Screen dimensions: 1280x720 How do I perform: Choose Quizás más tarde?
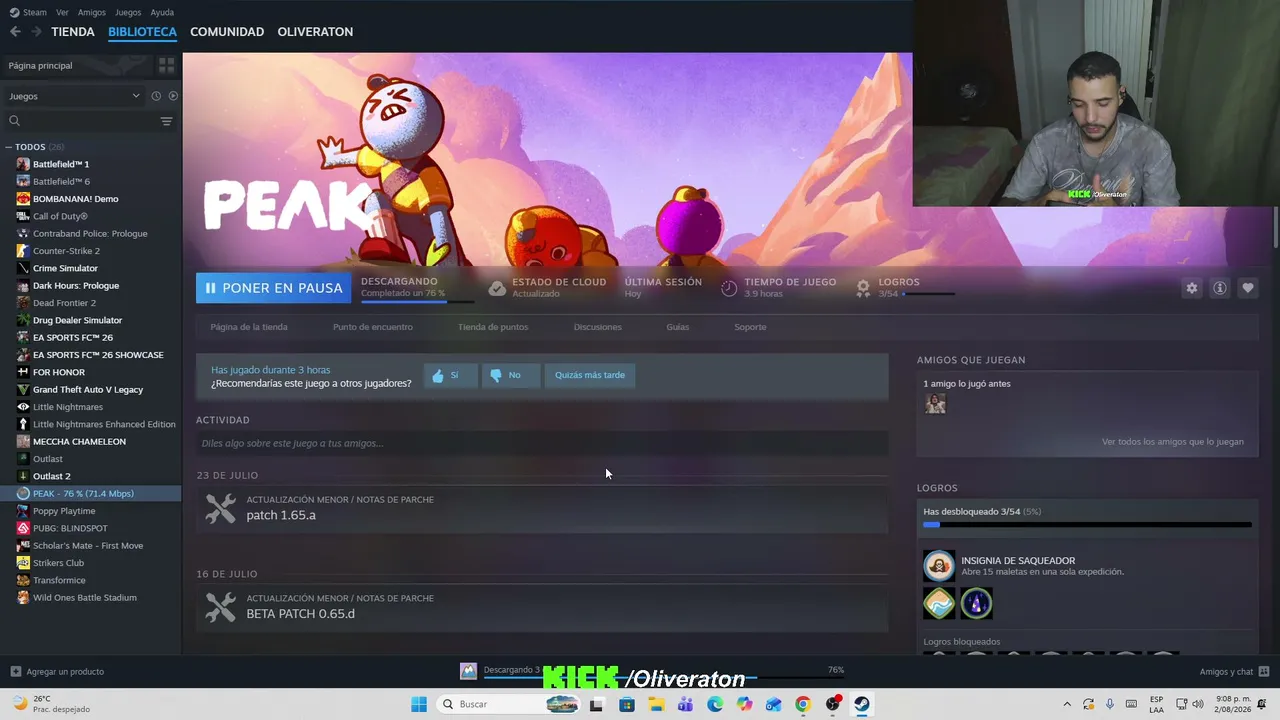pyautogui.click(x=590, y=375)
